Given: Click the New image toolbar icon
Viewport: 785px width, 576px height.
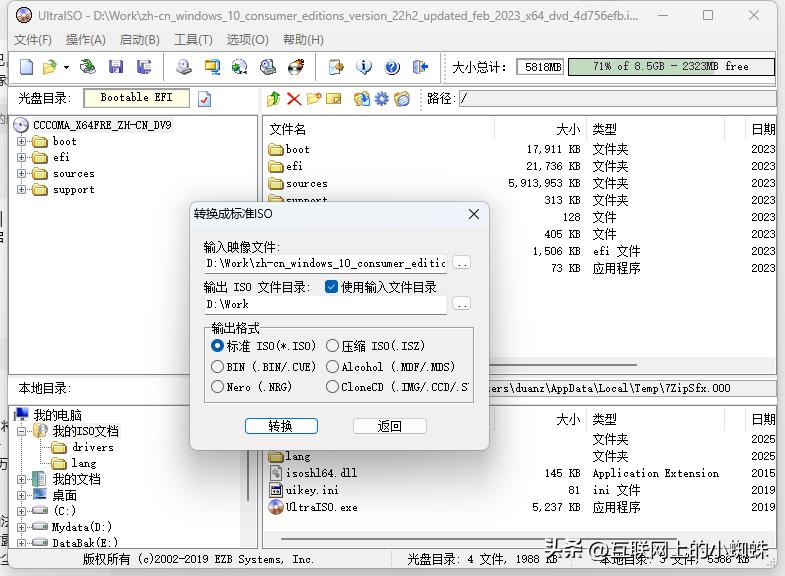Looking at the screenshot, I should (26, 67).
